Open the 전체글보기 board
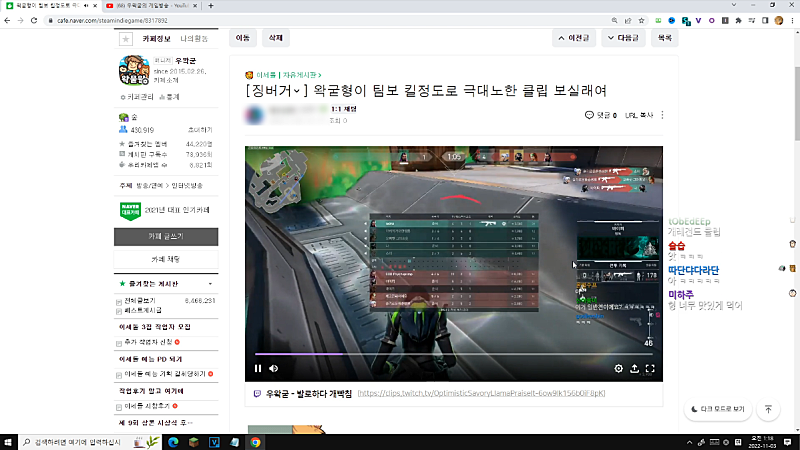 point(140,301)
